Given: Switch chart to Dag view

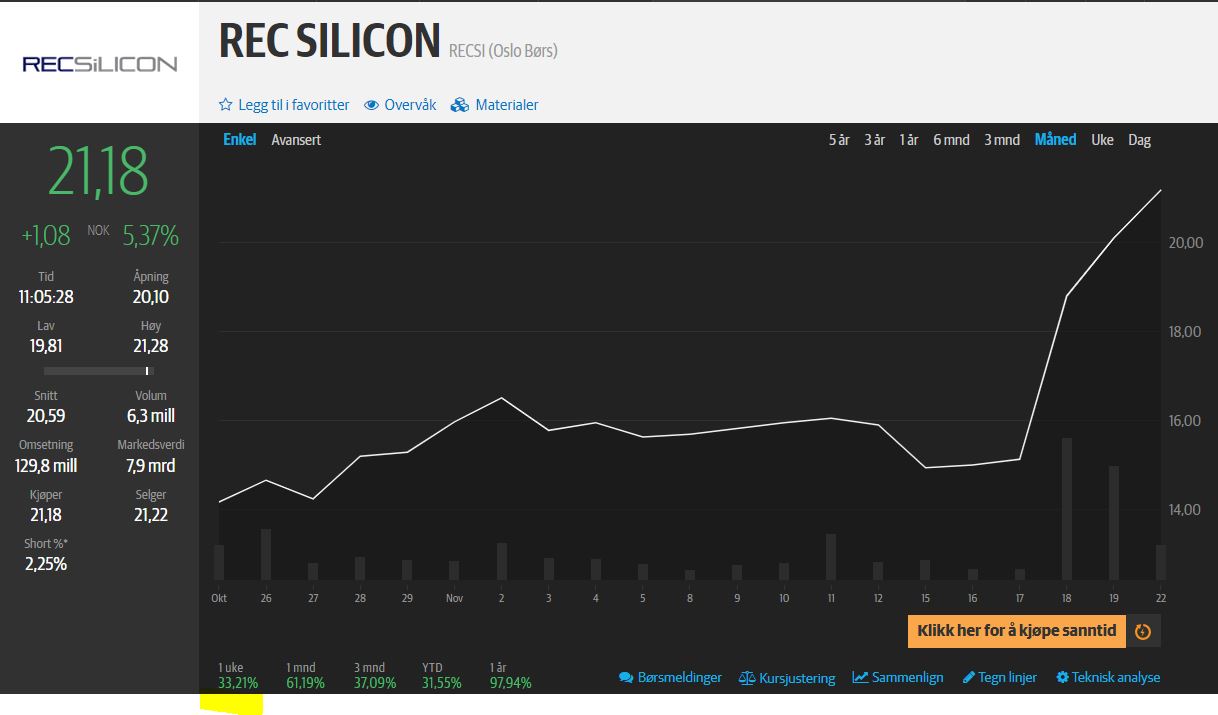Looking at the screenshot, I should pos(1139,140).
